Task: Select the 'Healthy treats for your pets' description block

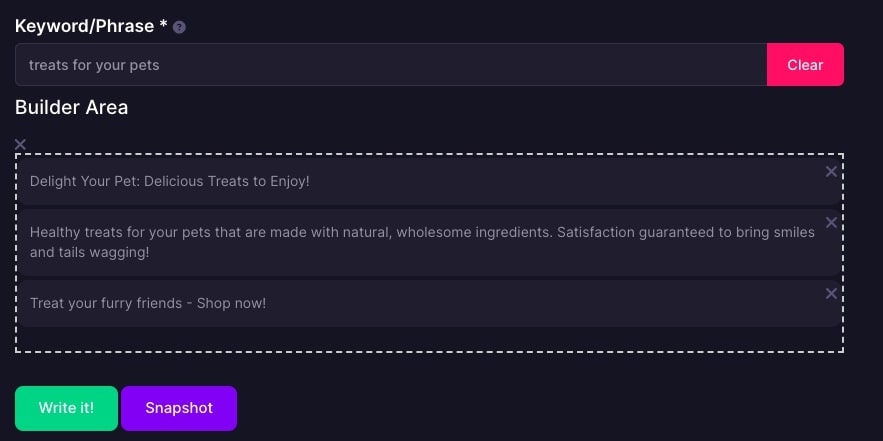Action: (429, 242)
